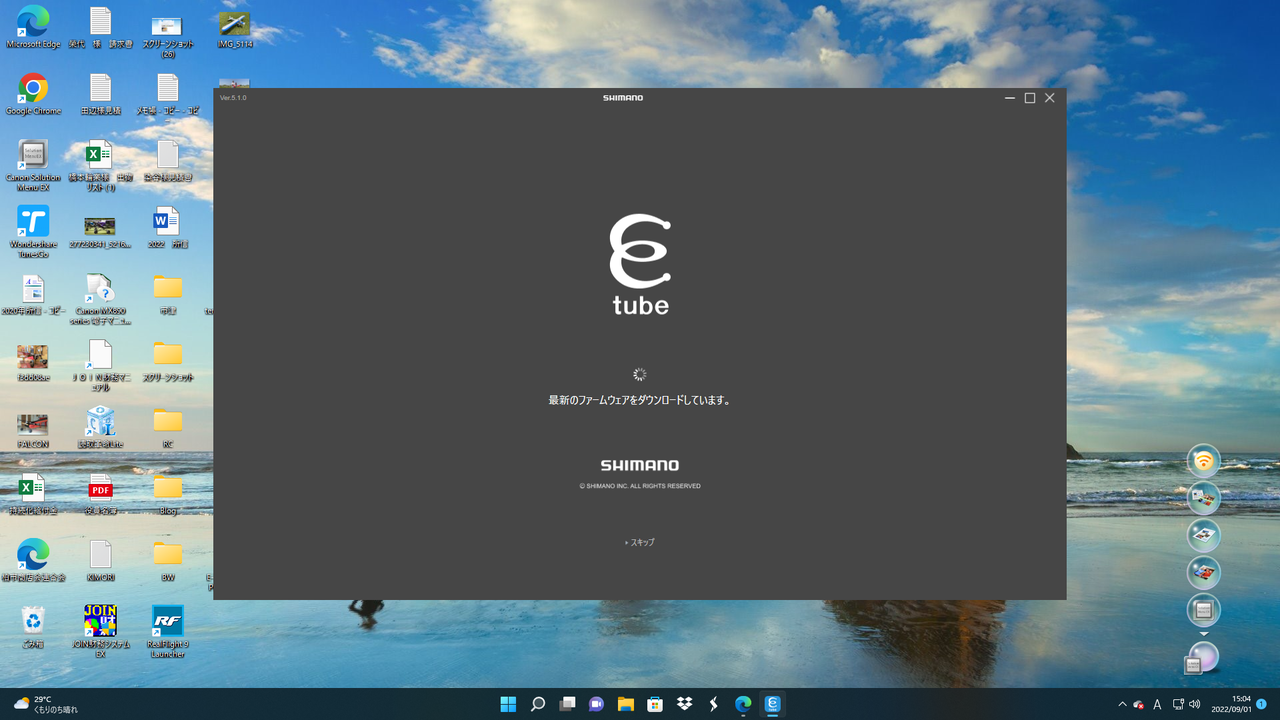Viewport: 1280px width, 720px height.
Task: Select the JOIN移行システムEX desktop shortcut
Action: (x=100, y=631)
